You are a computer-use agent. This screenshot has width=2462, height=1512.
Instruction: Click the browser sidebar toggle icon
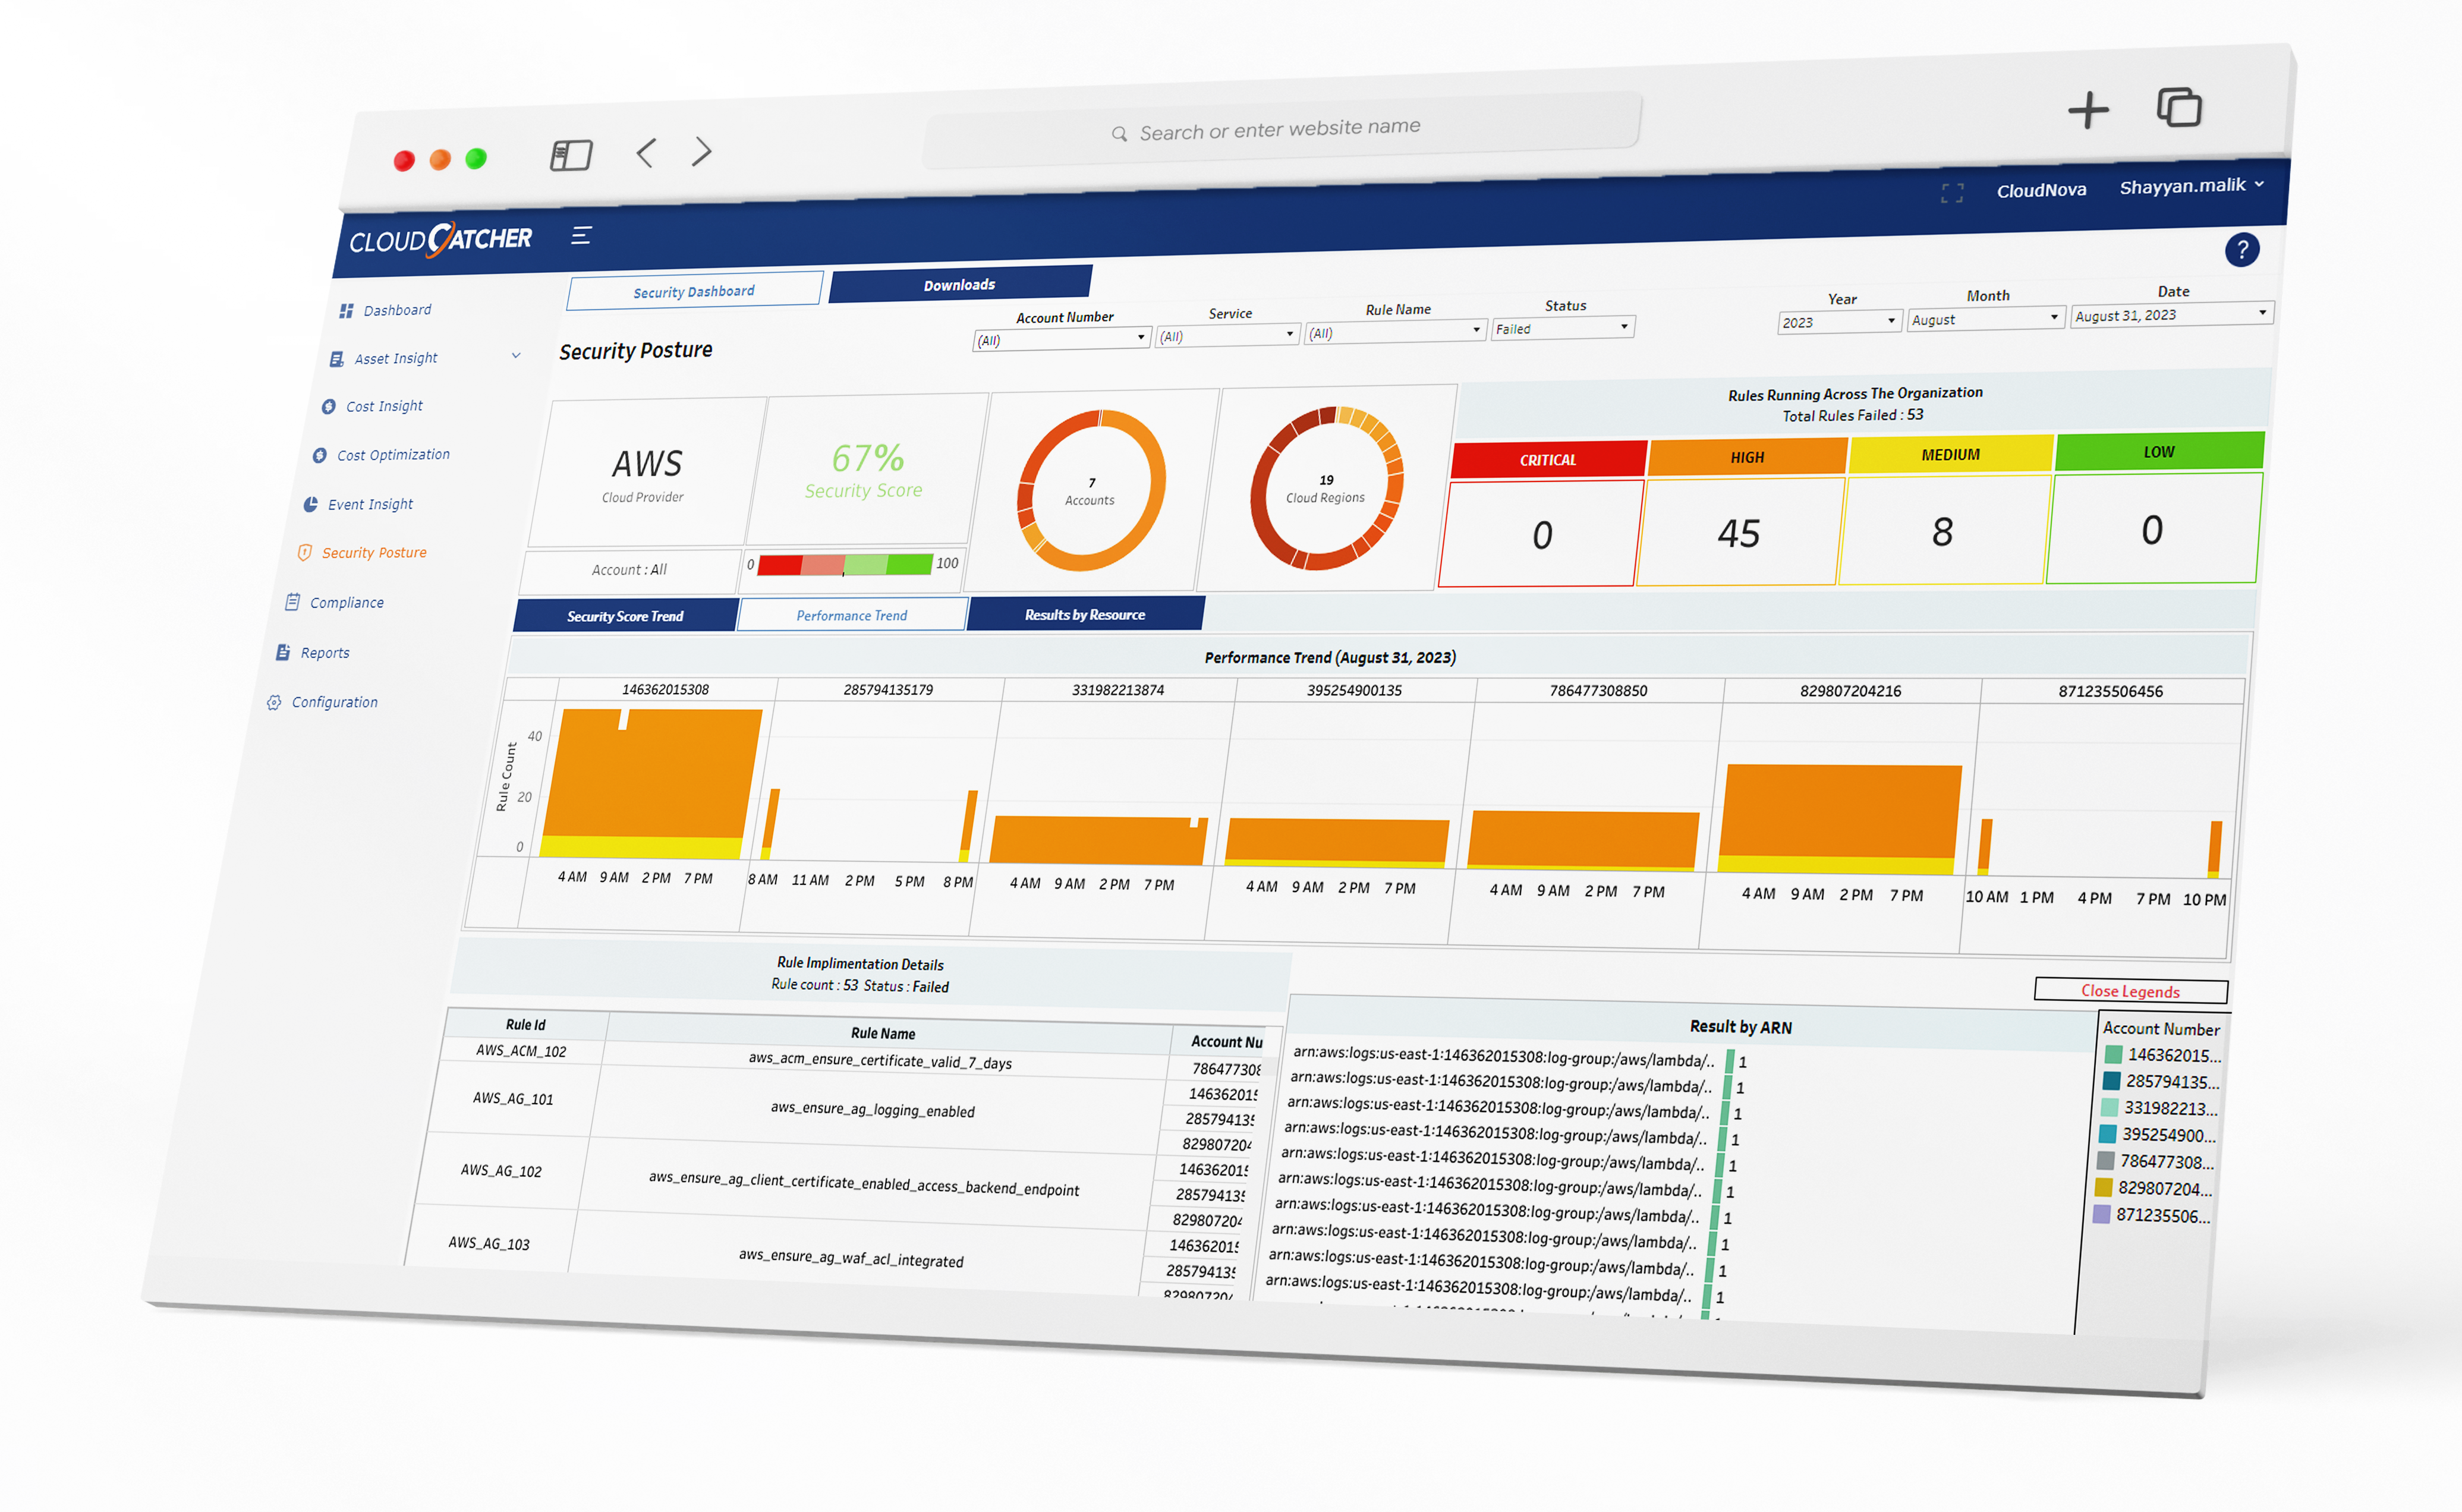pyautogui.click(x=571, y=155)
